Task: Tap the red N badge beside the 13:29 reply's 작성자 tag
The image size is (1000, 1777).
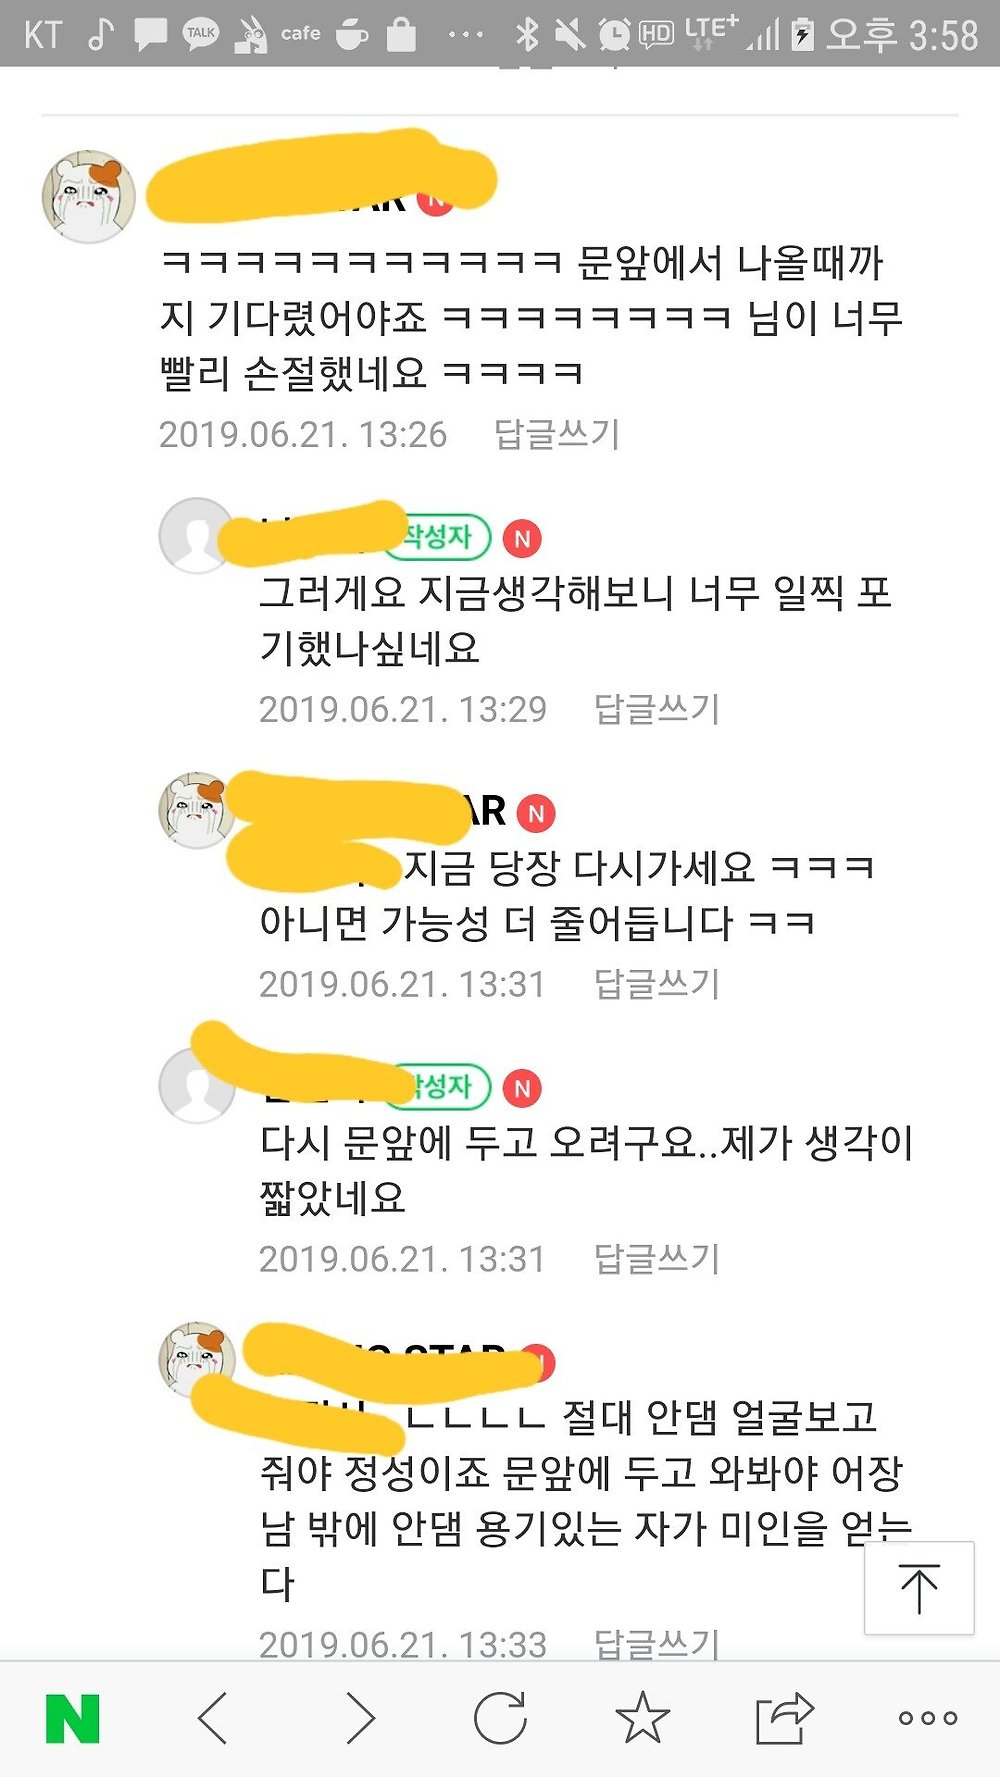Action: [522, 538]
